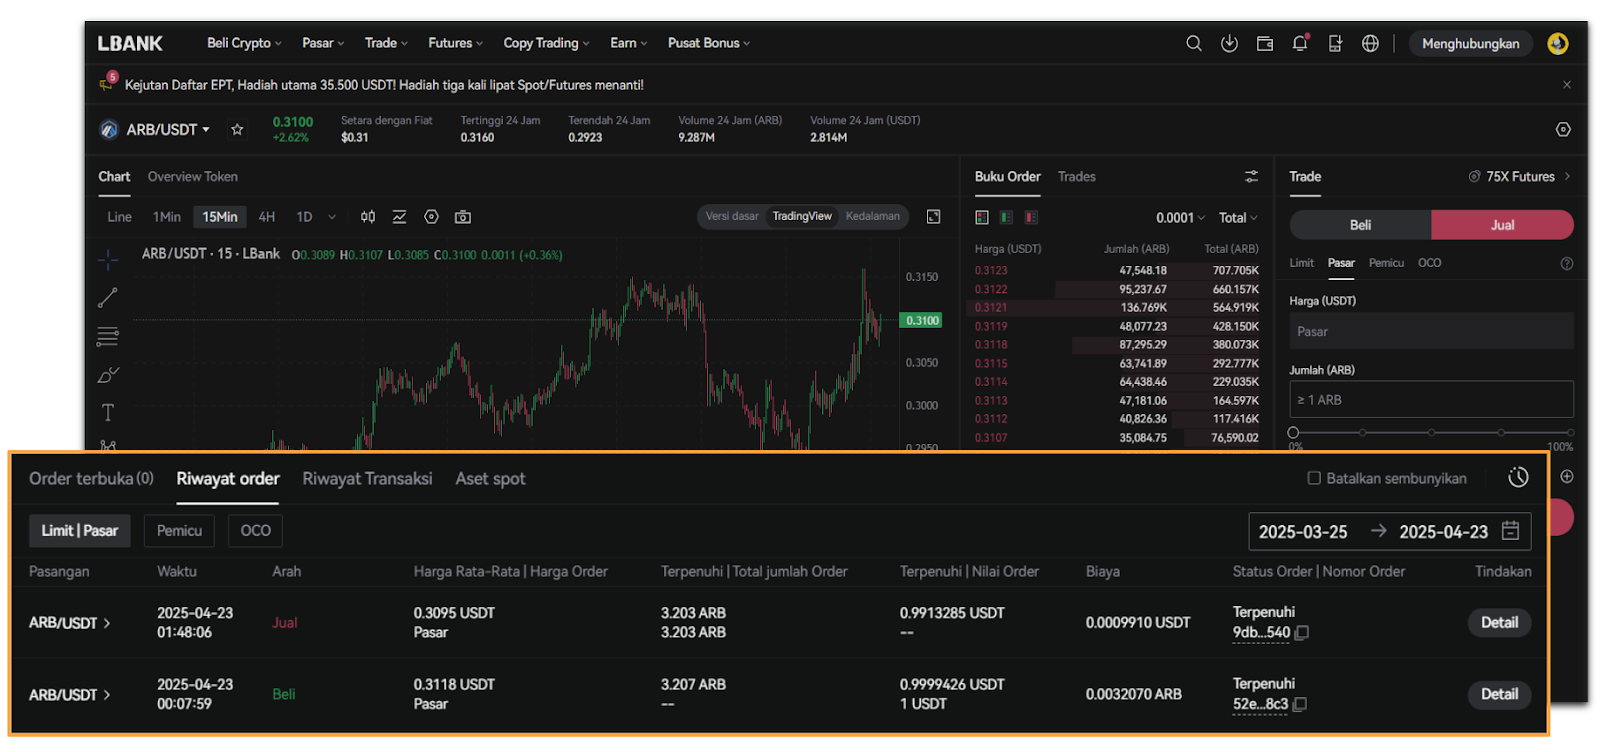Select the Limit order type tab
The image size is (1600, 752).
point(1301,263)
